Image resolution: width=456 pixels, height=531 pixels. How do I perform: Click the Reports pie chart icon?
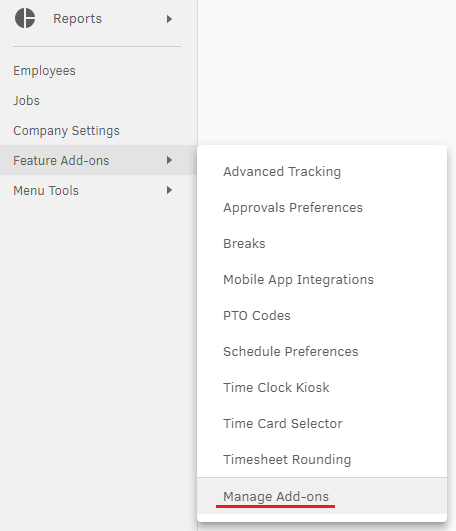pyautogui.click(x=25, y=18)
